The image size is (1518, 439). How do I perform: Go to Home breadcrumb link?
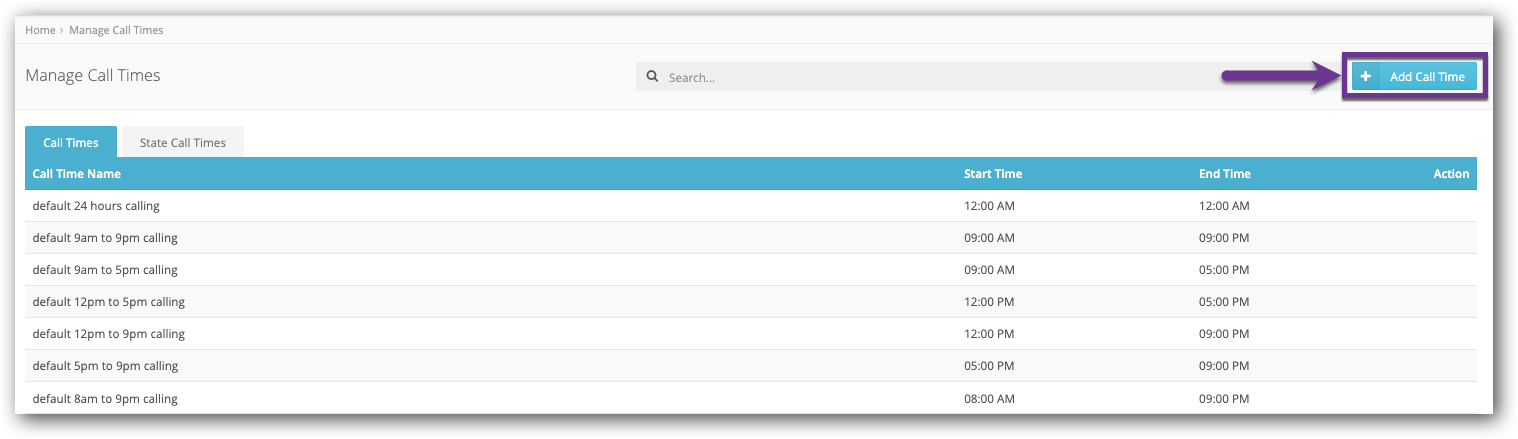(40, 30)
